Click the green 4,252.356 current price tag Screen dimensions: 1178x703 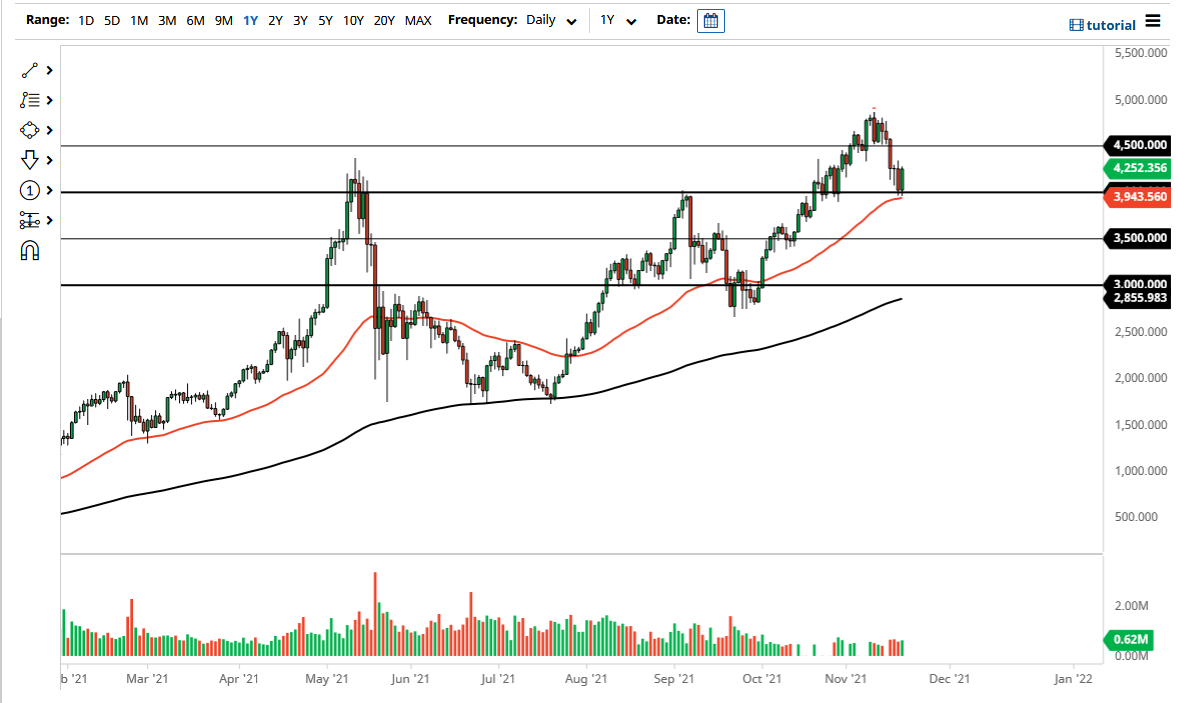[1137, 168]
